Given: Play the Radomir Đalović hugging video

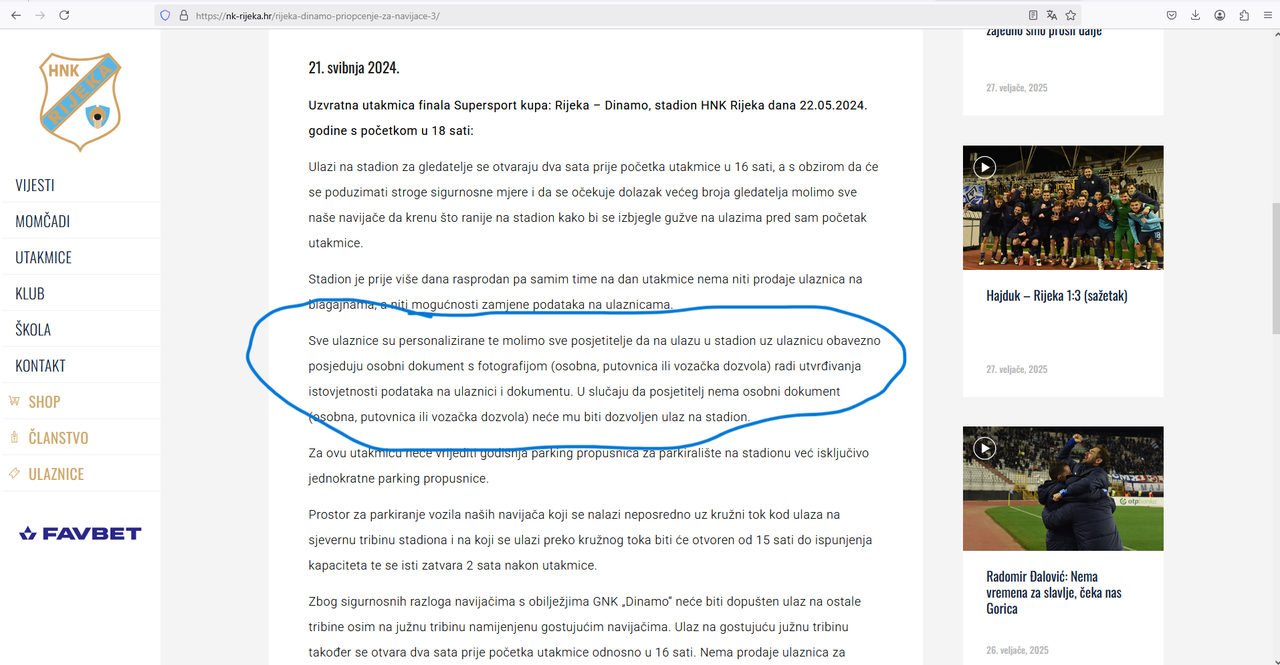Looking at the screenshot, I should [984, 448].
